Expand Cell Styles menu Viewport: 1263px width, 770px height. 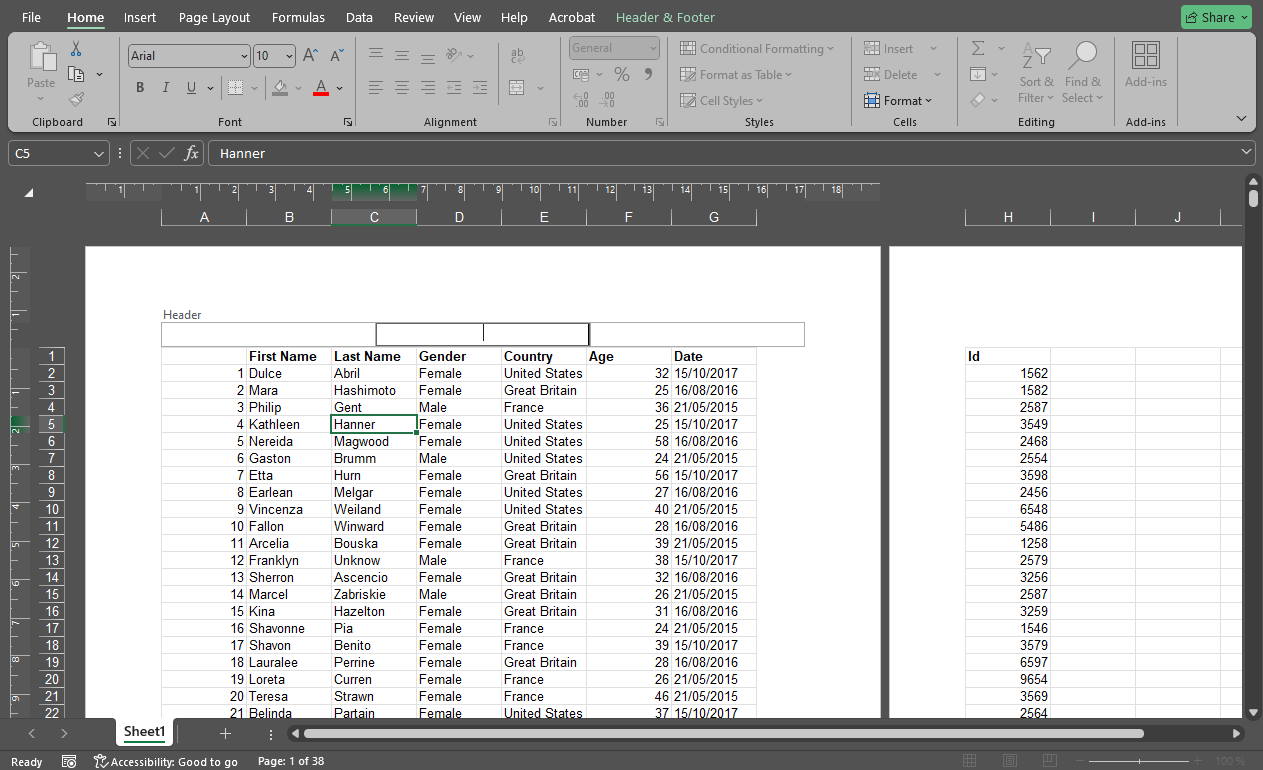721,101
